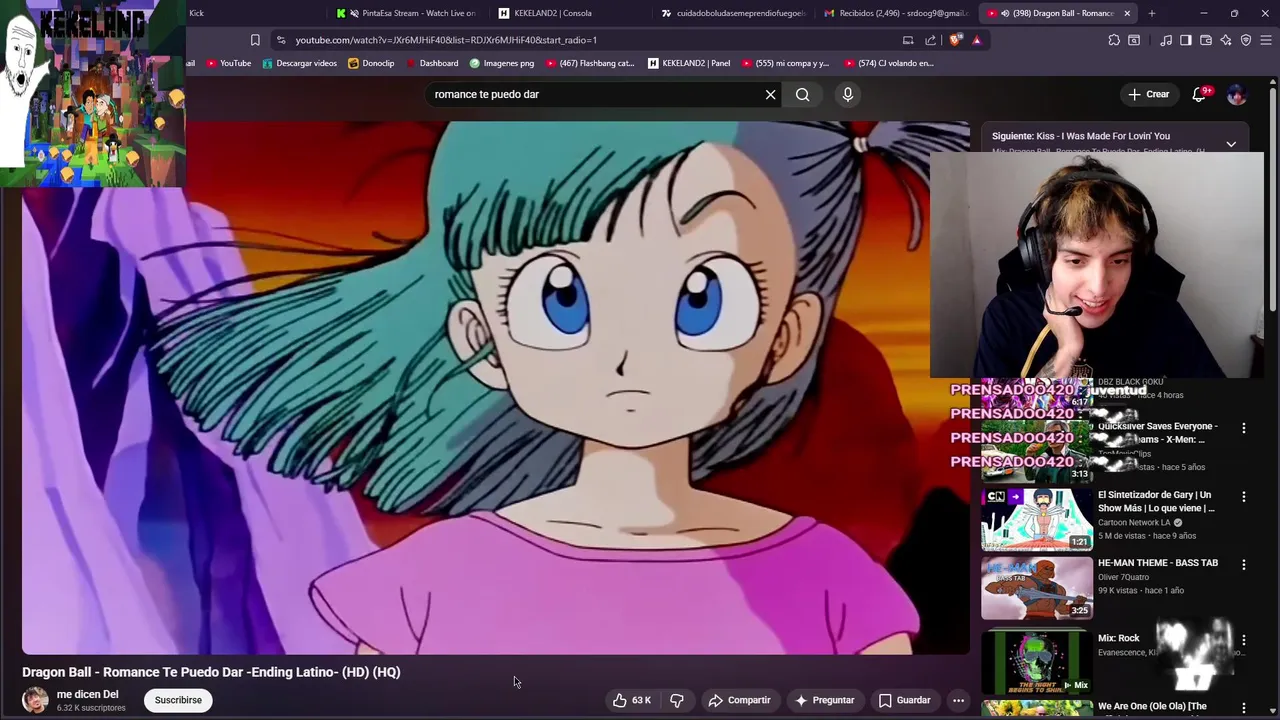Click the share page icon in address bar

[931, 40]
